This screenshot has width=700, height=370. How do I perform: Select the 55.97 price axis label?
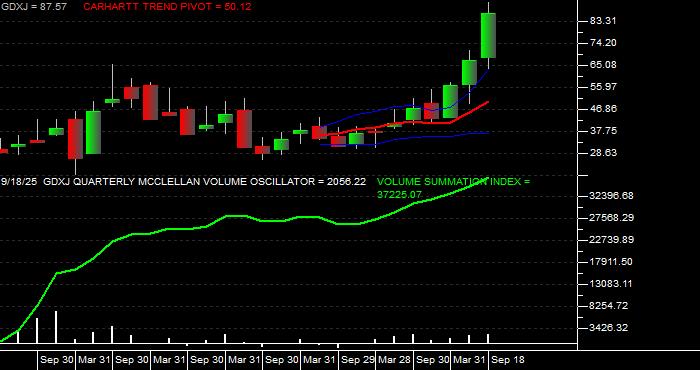click(604, 87)
